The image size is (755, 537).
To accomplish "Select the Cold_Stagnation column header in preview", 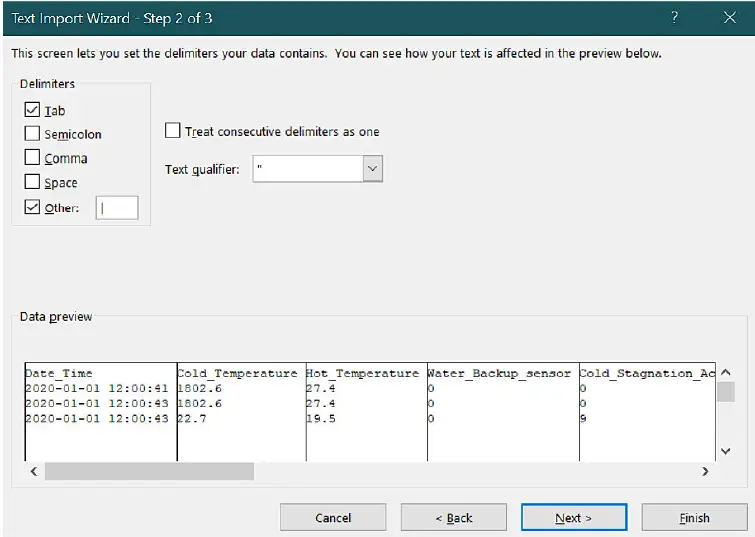I will [x=648, y=373].
